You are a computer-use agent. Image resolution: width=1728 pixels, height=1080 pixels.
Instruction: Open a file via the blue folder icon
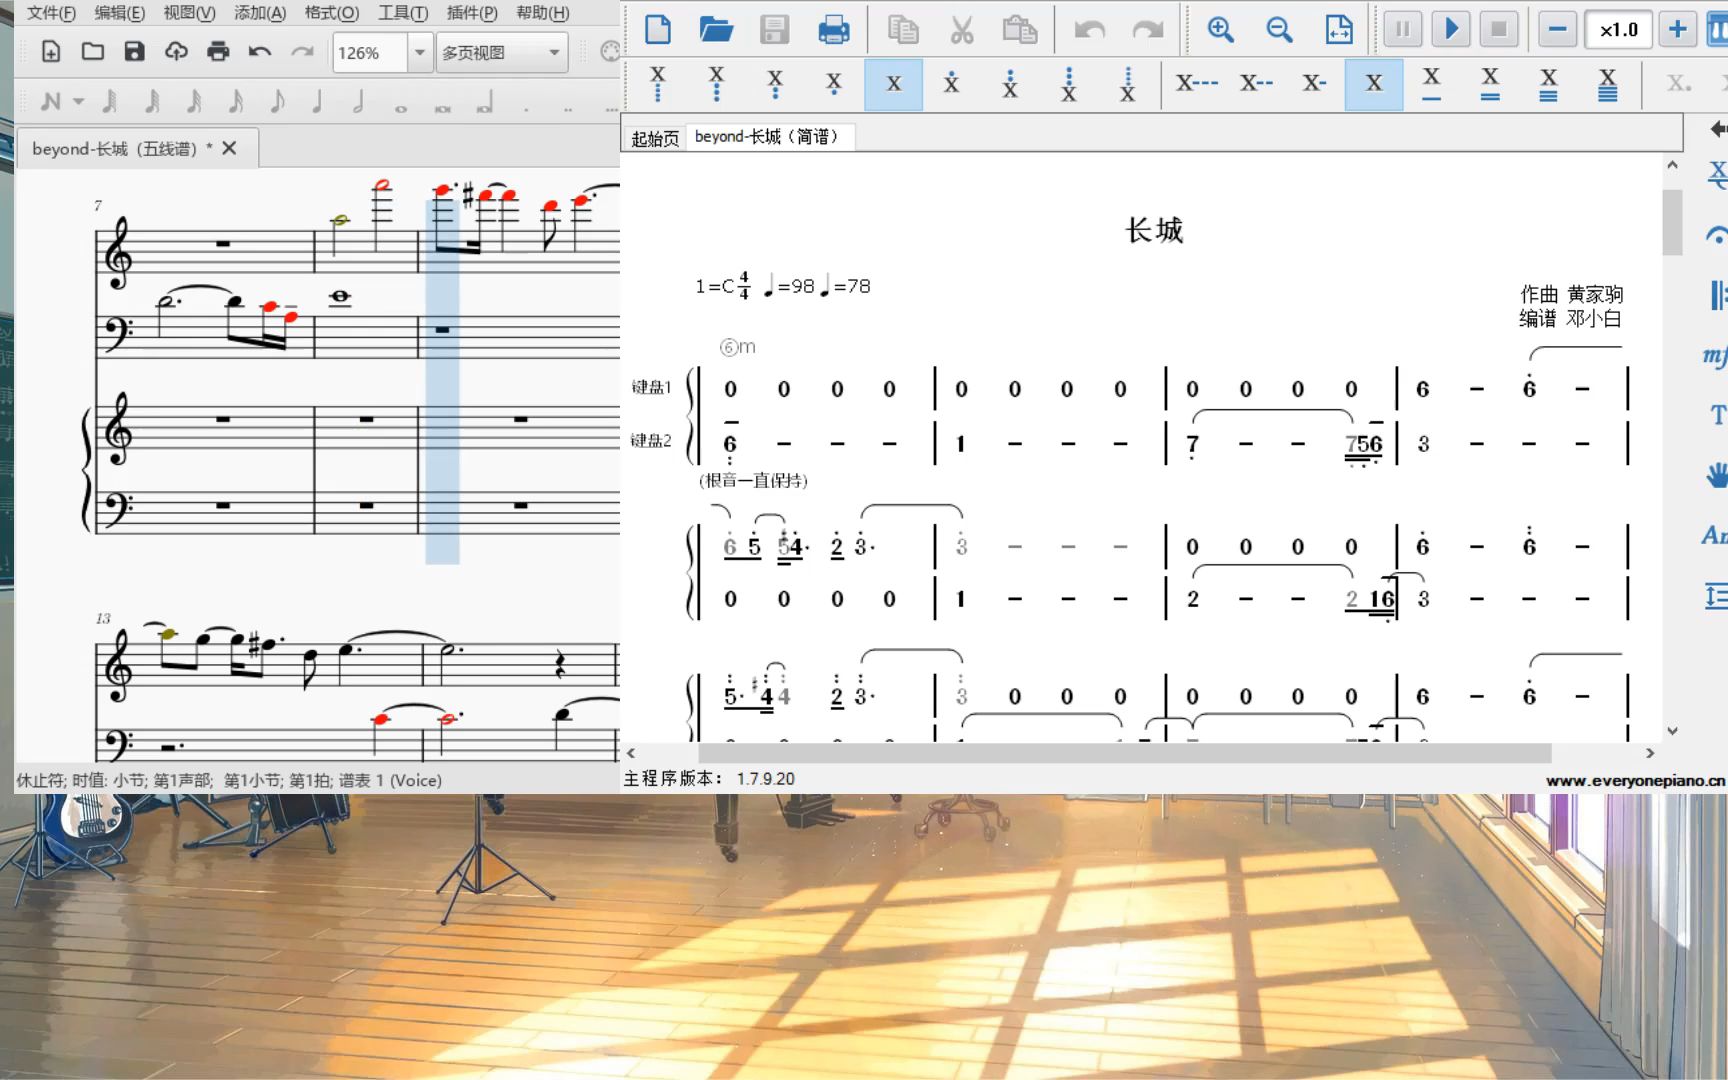[716, 29]
